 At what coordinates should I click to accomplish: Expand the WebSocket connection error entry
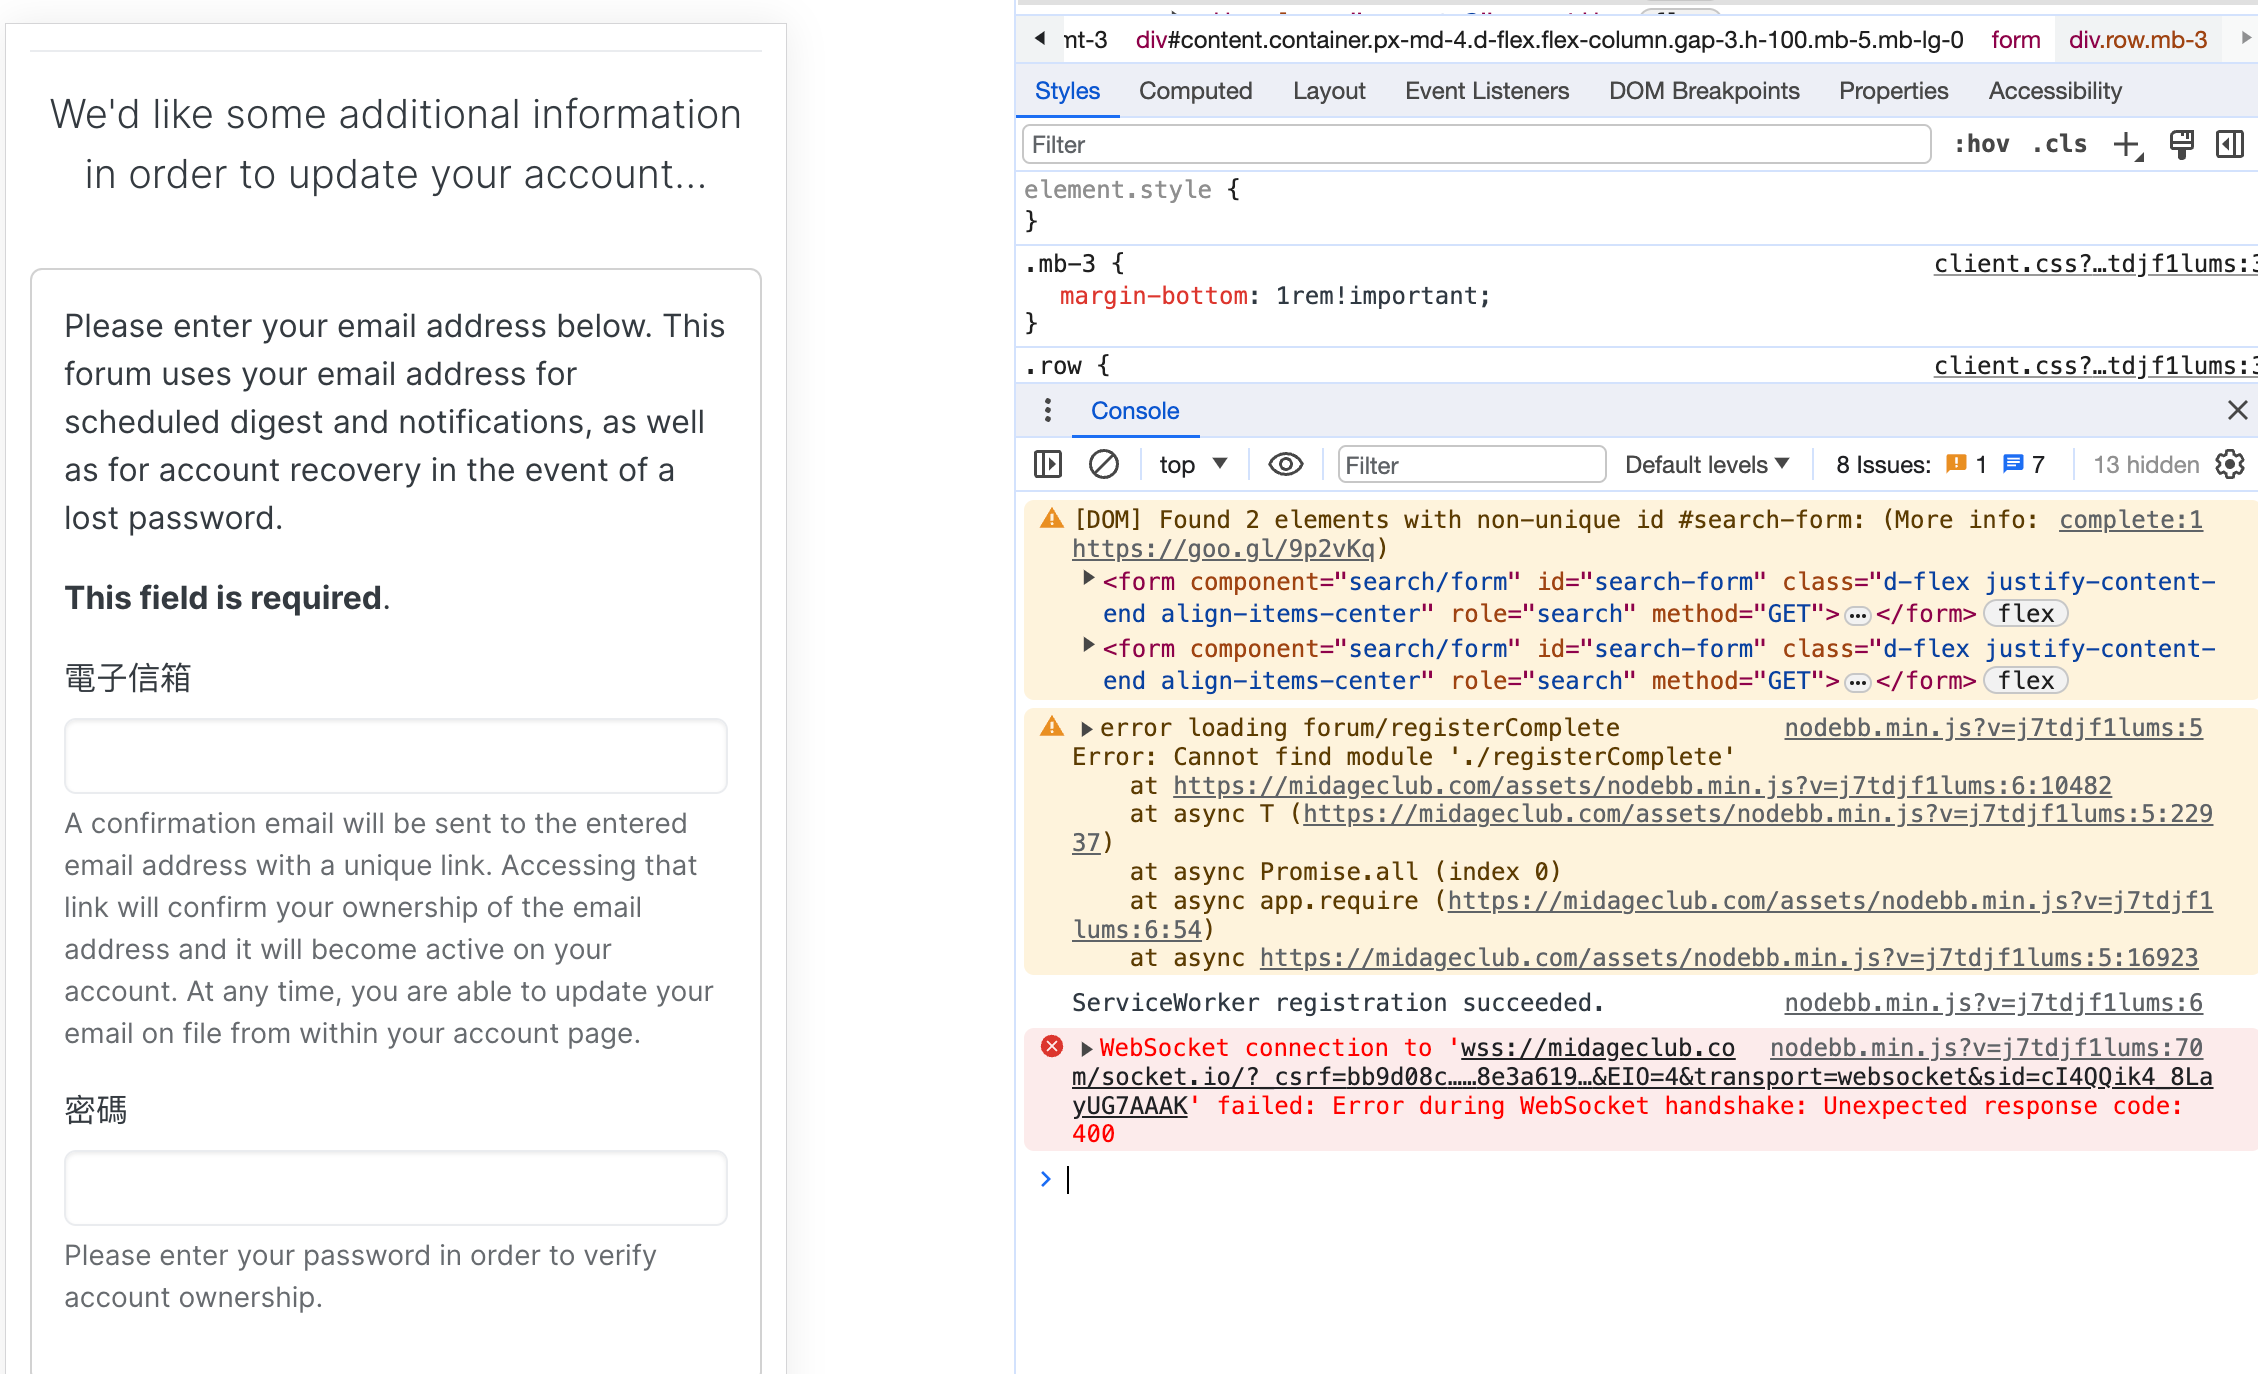tap(1086, 1049)
